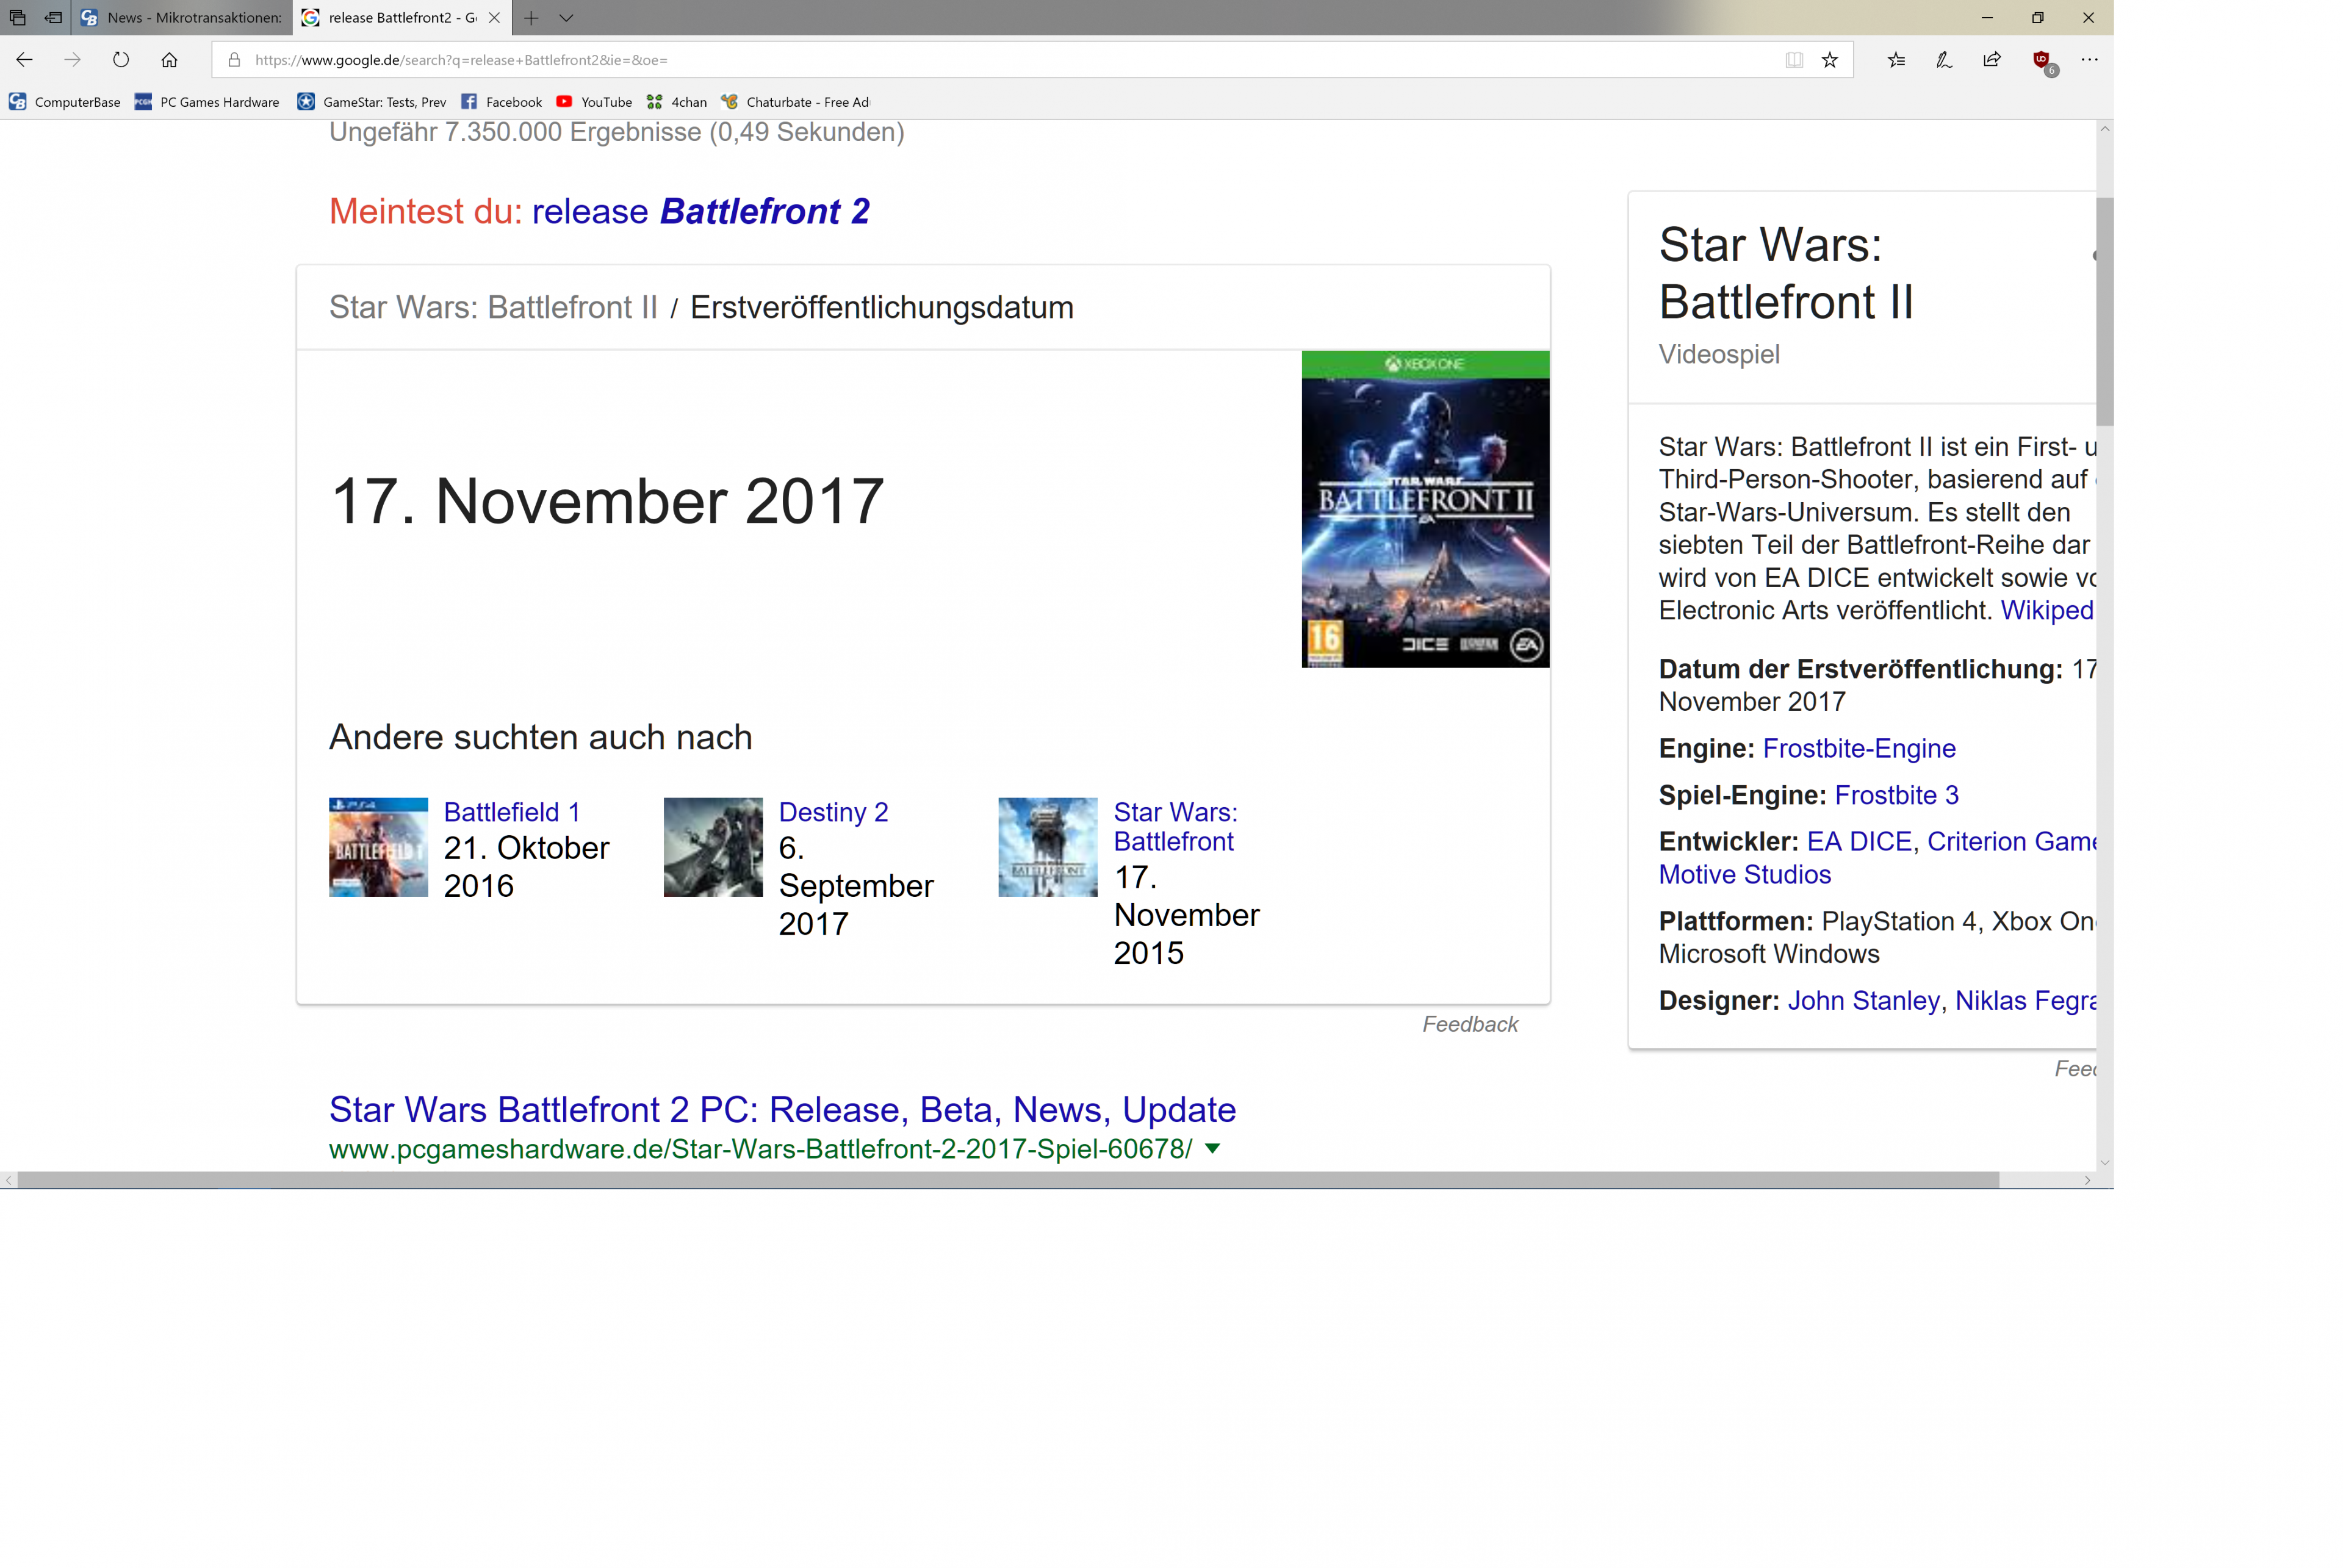2343x1568 pixels.
Task: Expand pcgameshardware result URL dropdown arrow
Action: click(x=1212, y=1149)
